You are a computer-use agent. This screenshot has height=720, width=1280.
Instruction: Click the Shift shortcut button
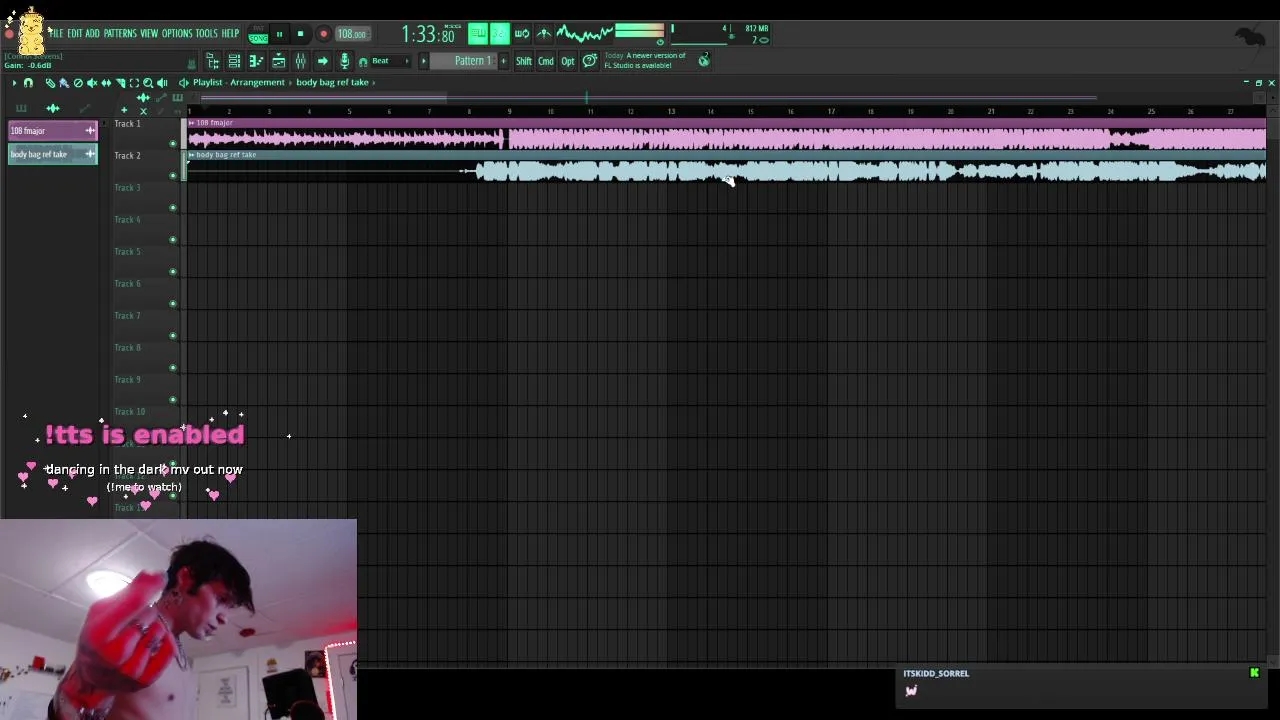pyautogui.click(x=524, y=61)
